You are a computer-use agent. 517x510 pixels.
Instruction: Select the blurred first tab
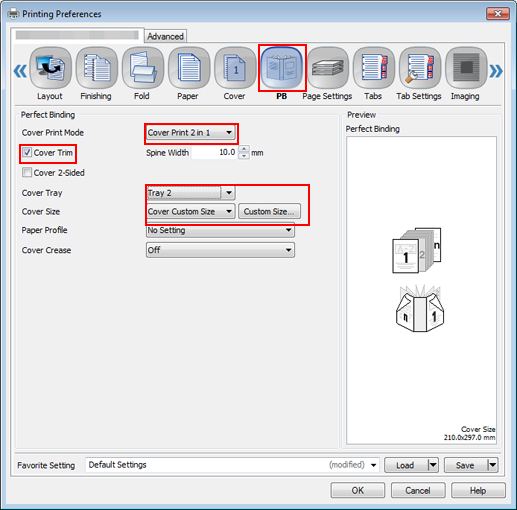(x=77, y=35)
